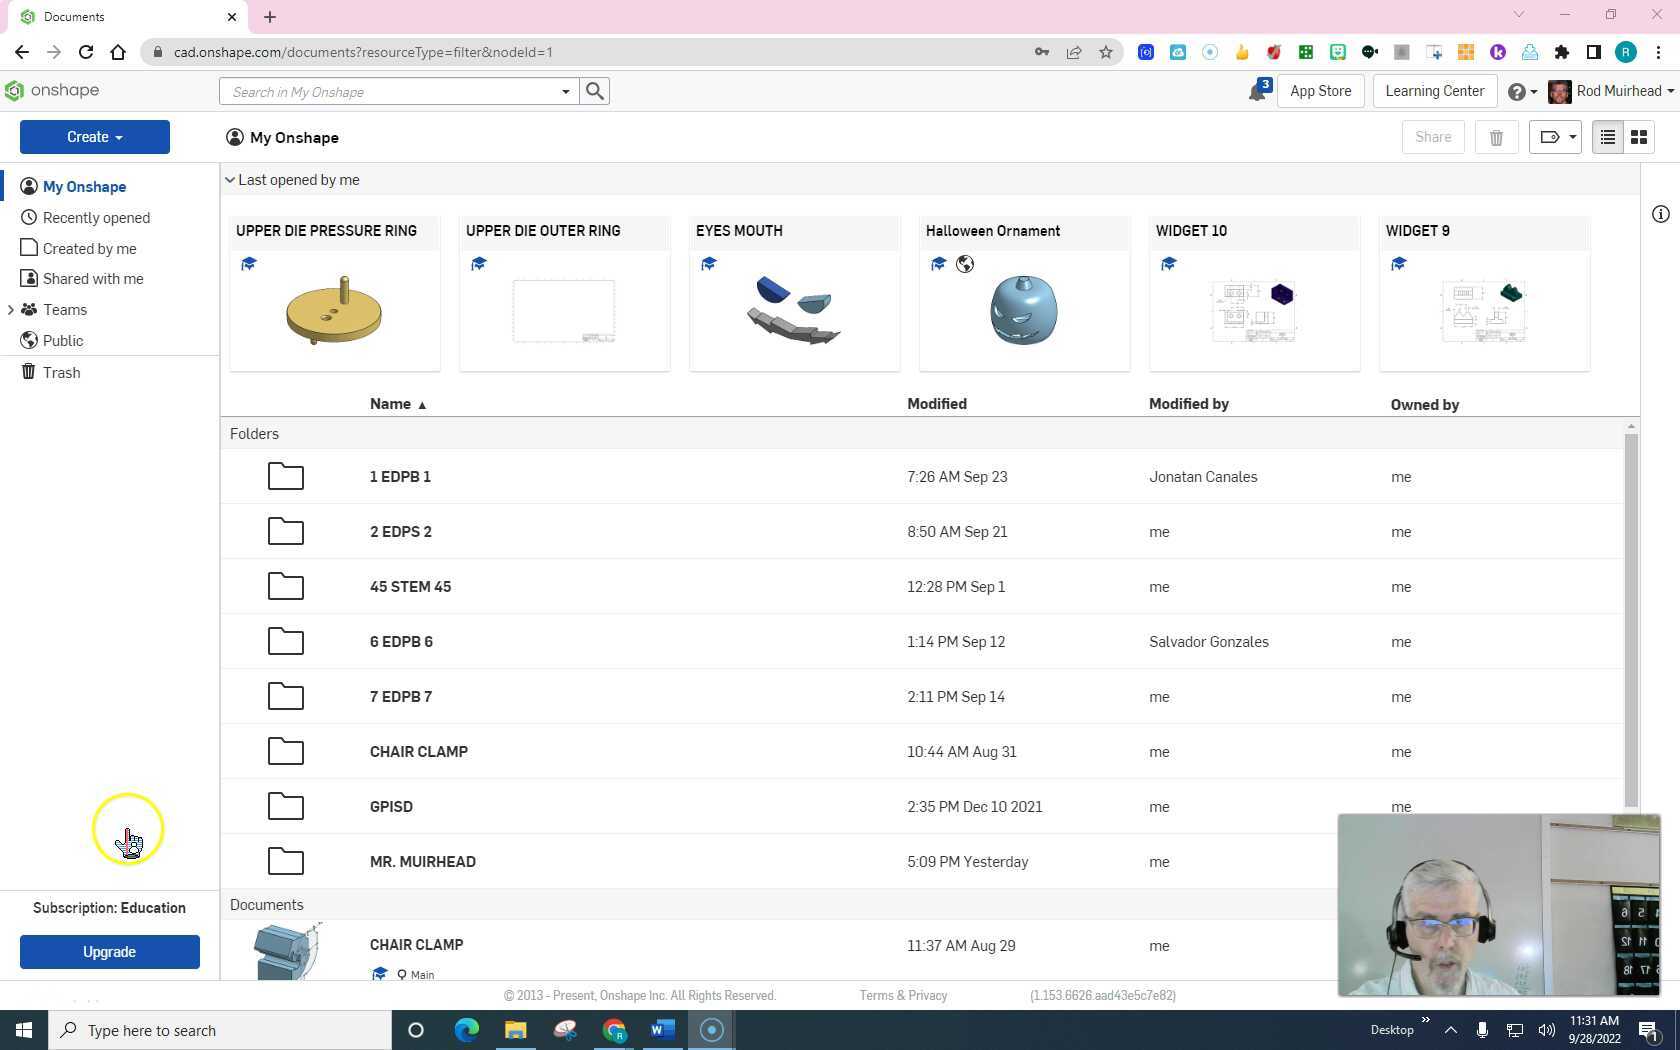The width and height of the screenshot is (1680, 1050).
Task: Select Recently opened in sidebar
Action: tap(96, 218)
